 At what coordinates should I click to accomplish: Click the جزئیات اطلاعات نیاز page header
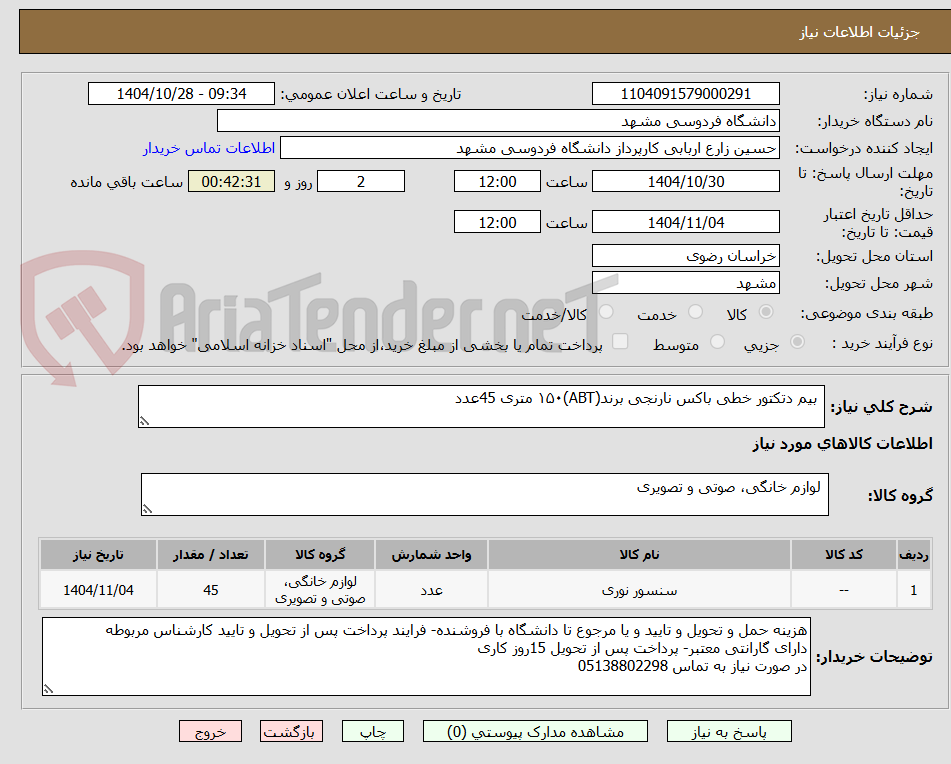[859, 32]
